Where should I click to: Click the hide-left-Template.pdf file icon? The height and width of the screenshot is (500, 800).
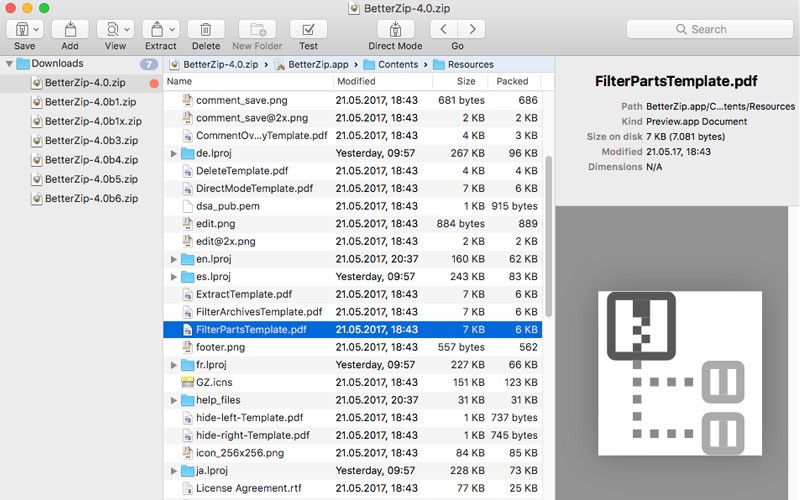(x=187, y=418)
